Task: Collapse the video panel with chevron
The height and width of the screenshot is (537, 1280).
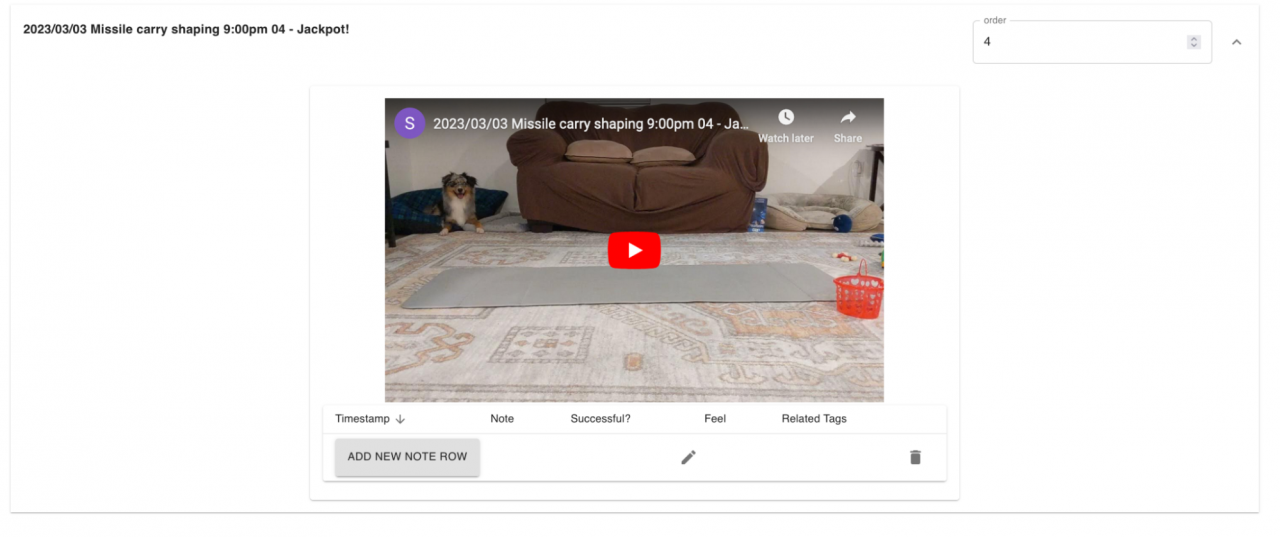Action: coord(1237,42)
